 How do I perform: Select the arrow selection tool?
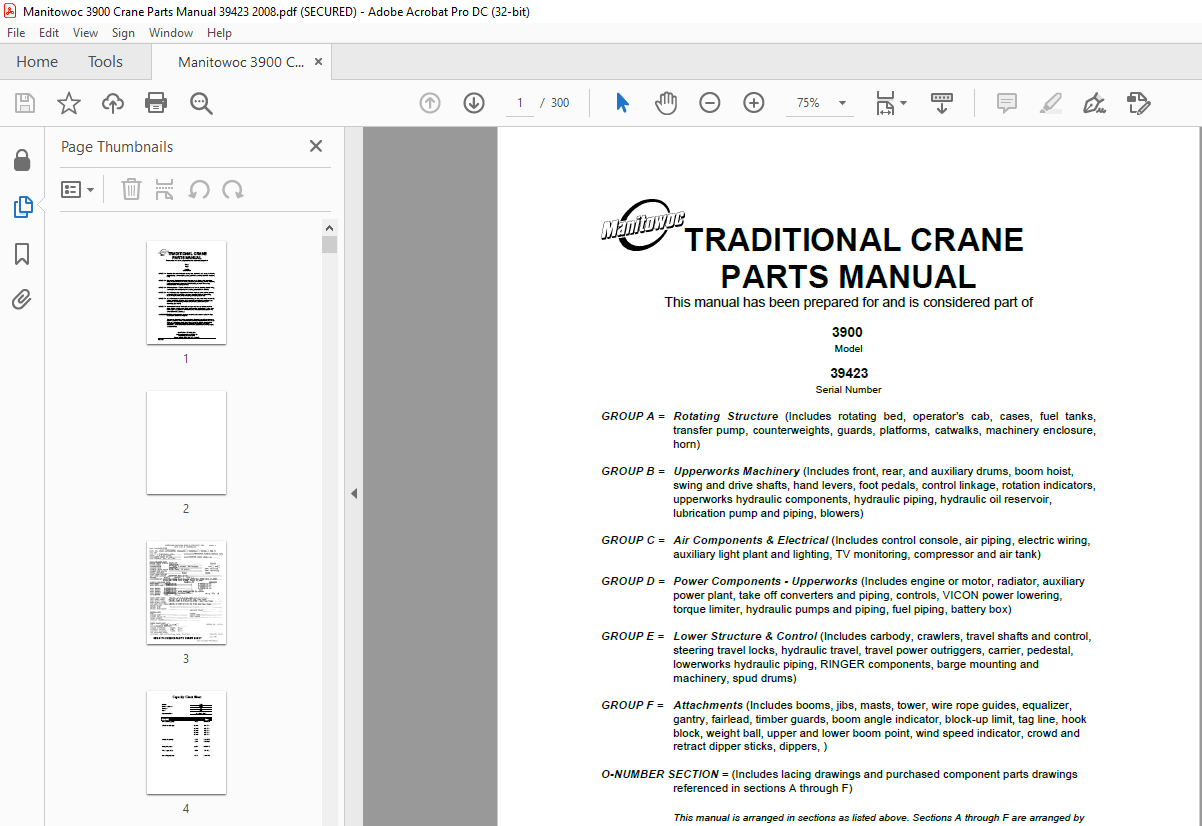622,103
